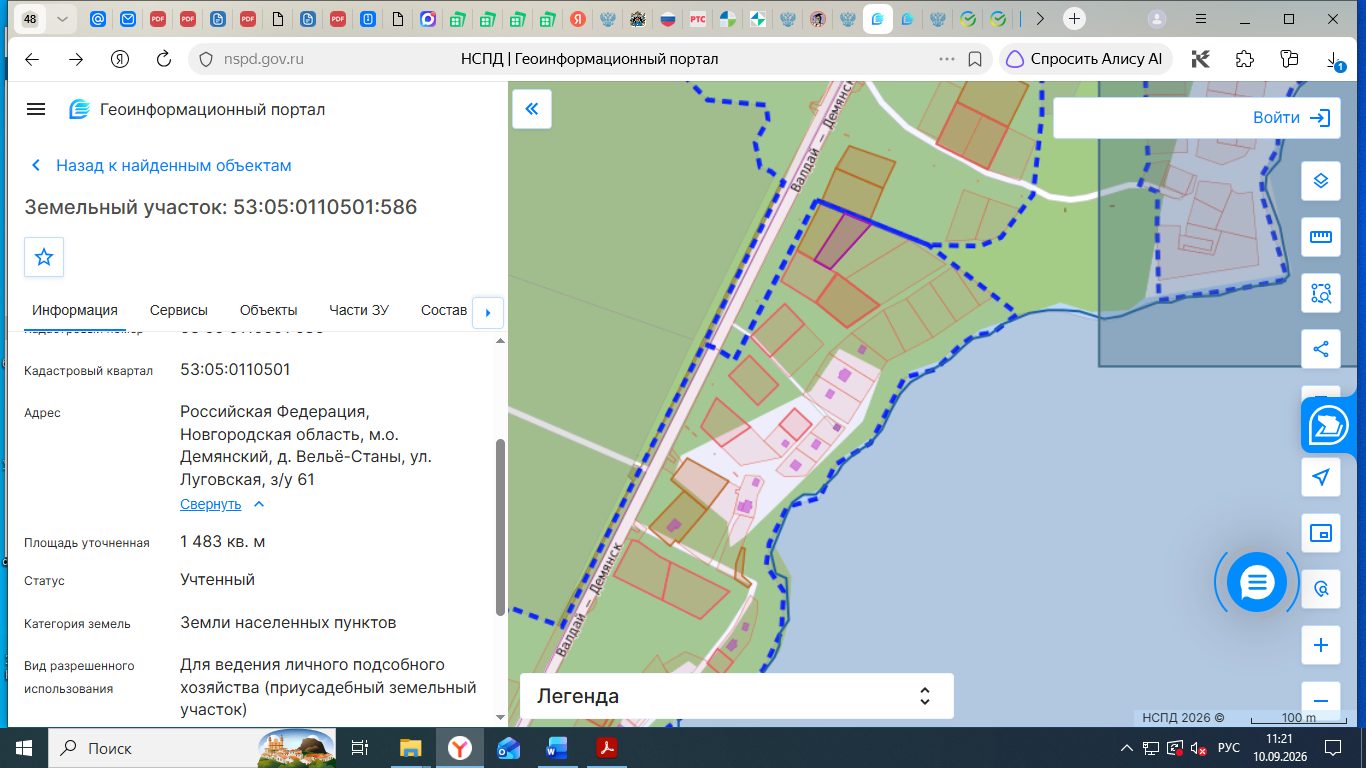Activate the area search tool on the map
This screenshot has height=768, width=1366.
pyautogui.click(x=1320, y=293)
